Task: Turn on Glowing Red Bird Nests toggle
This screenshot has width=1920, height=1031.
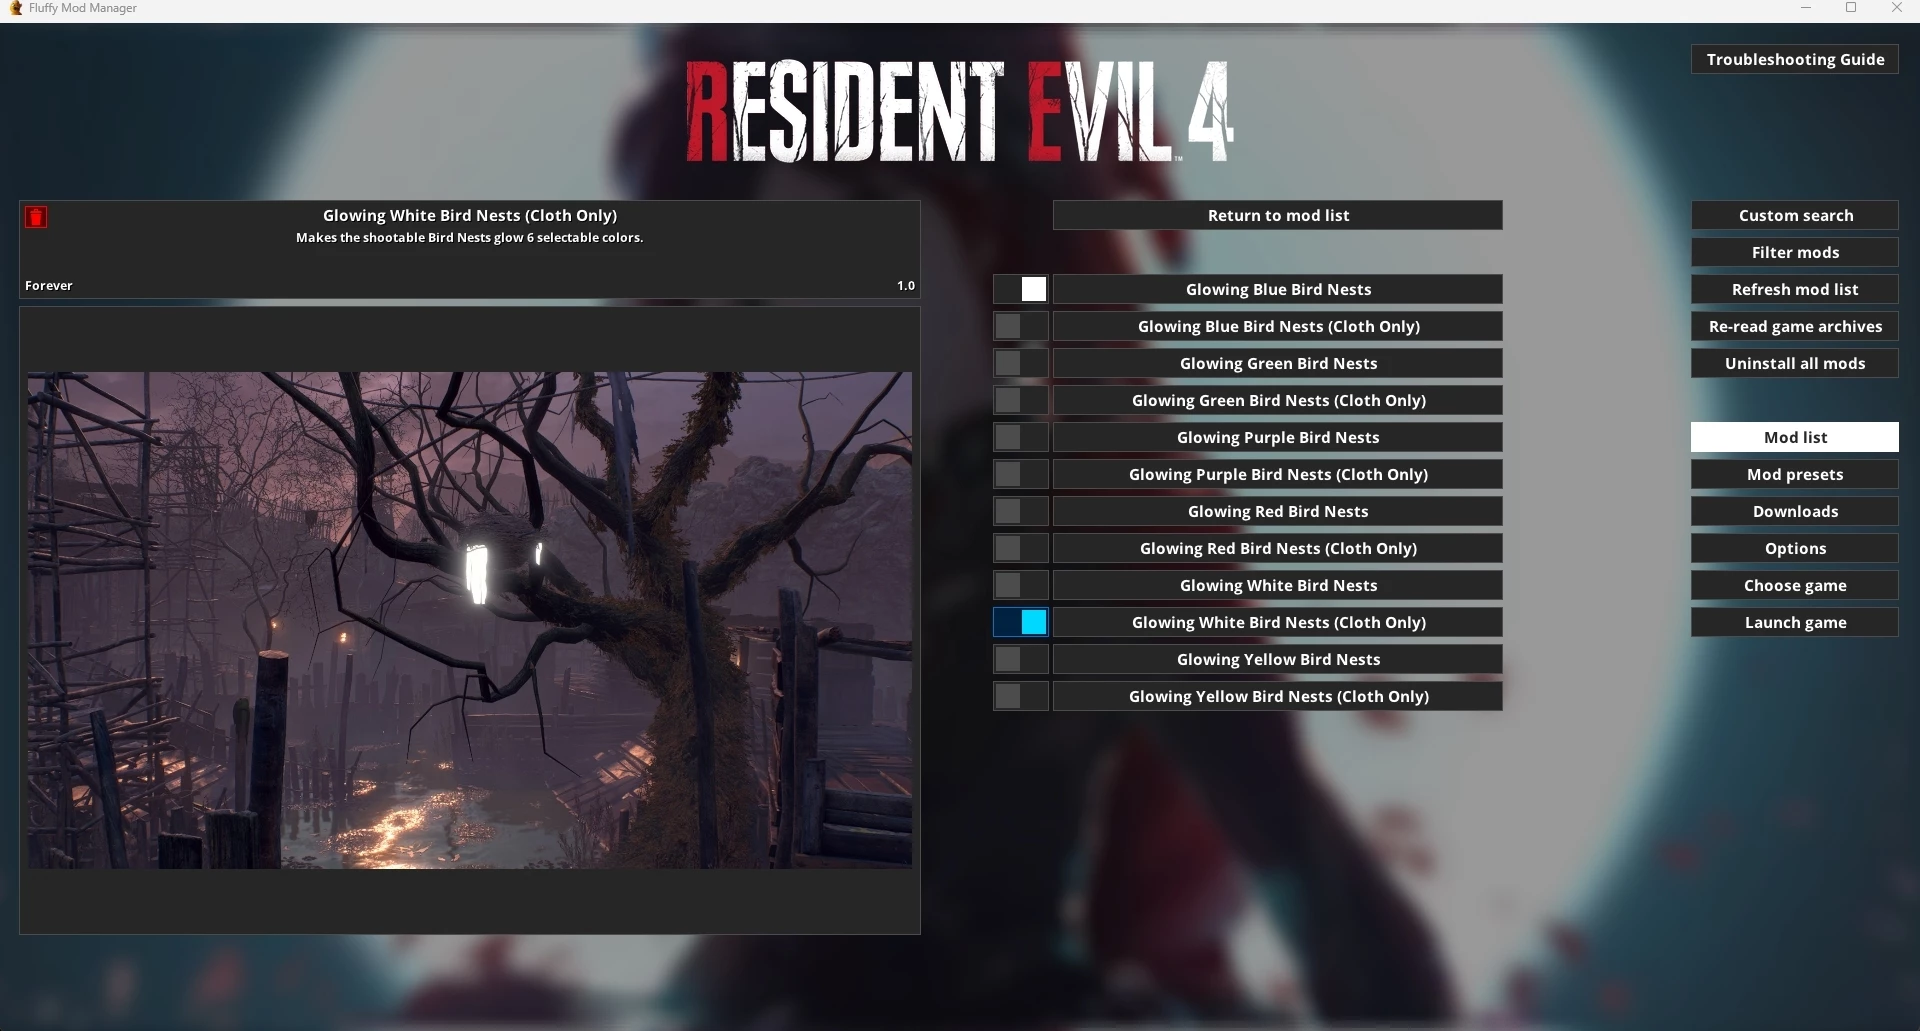Action: tap(1020, 511)
